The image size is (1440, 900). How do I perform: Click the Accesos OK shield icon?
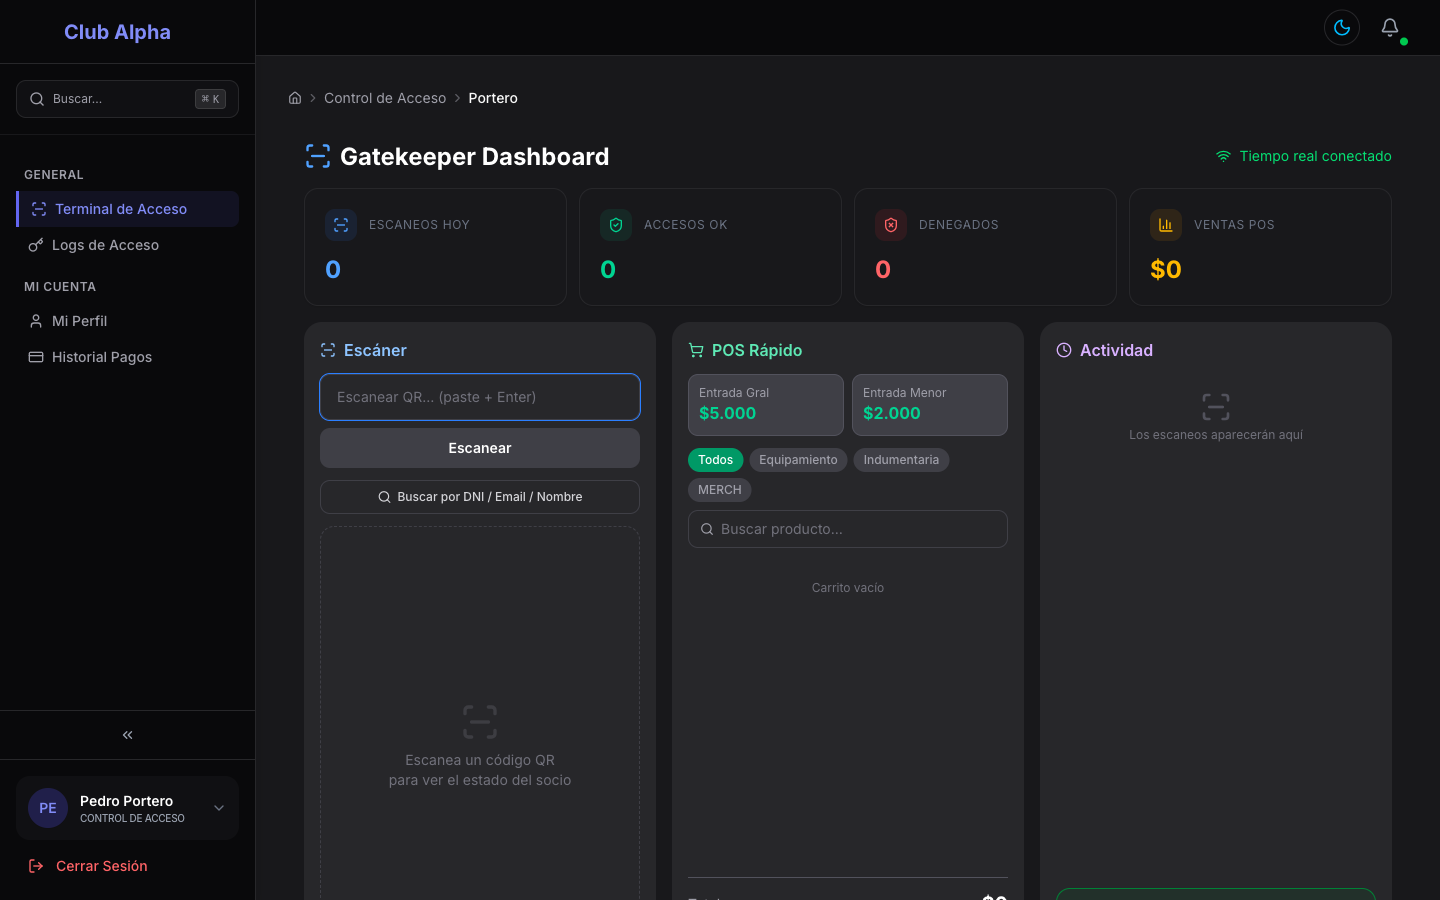pos(616,225)
